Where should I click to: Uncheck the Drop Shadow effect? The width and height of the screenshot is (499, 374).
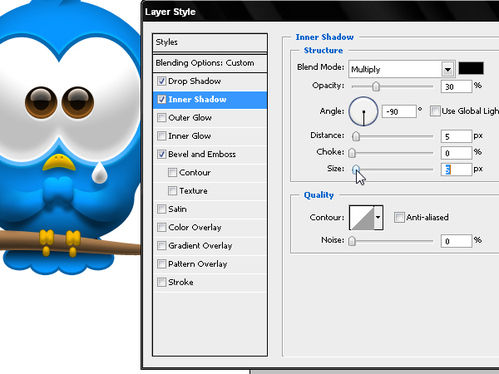pos(162,81)
